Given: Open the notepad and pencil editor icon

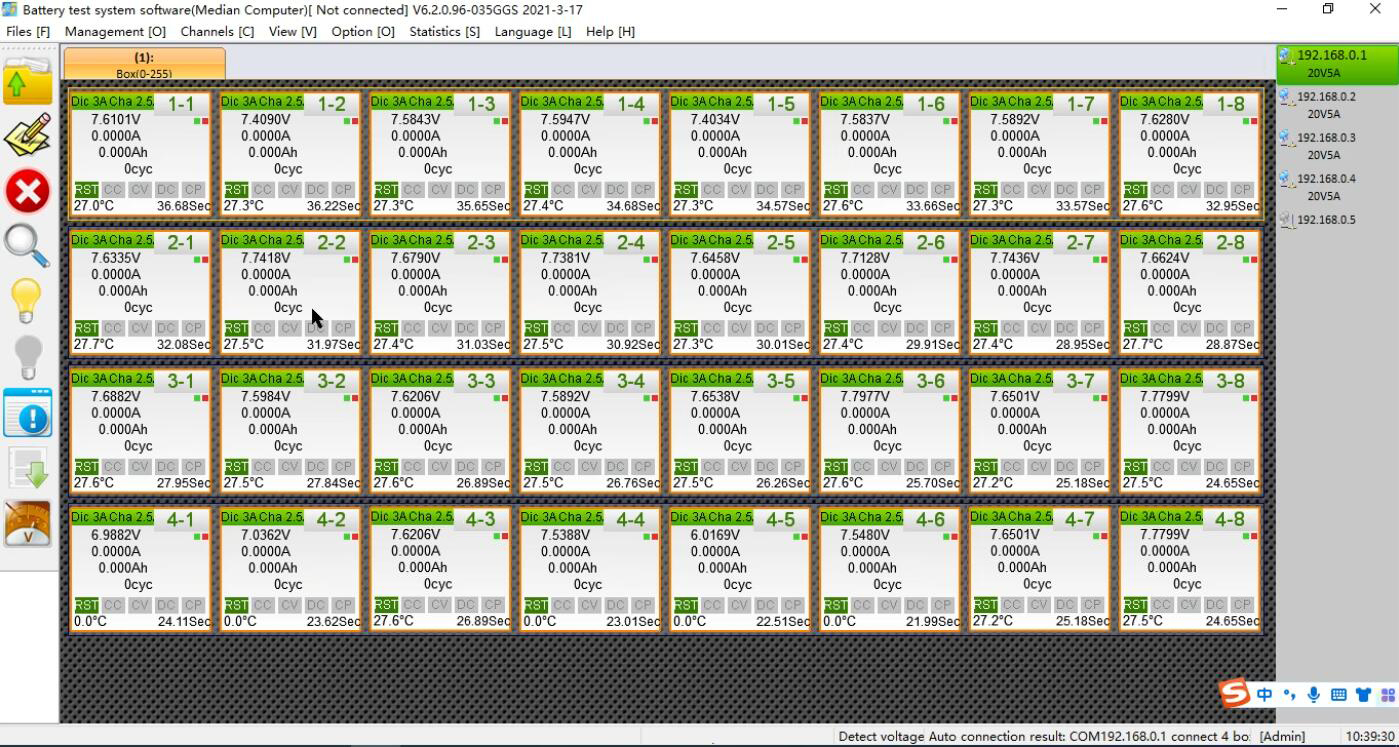Looking at the screenshot, I should [28, 135].
